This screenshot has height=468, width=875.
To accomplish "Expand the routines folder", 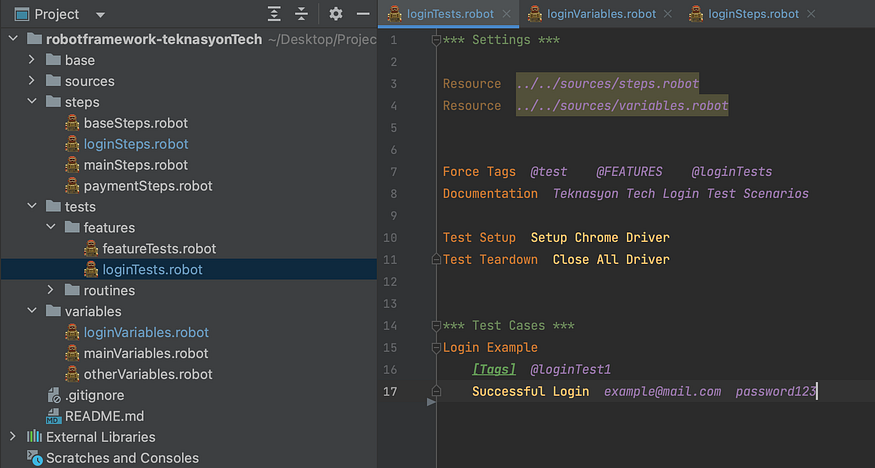I will pos(52,290).
